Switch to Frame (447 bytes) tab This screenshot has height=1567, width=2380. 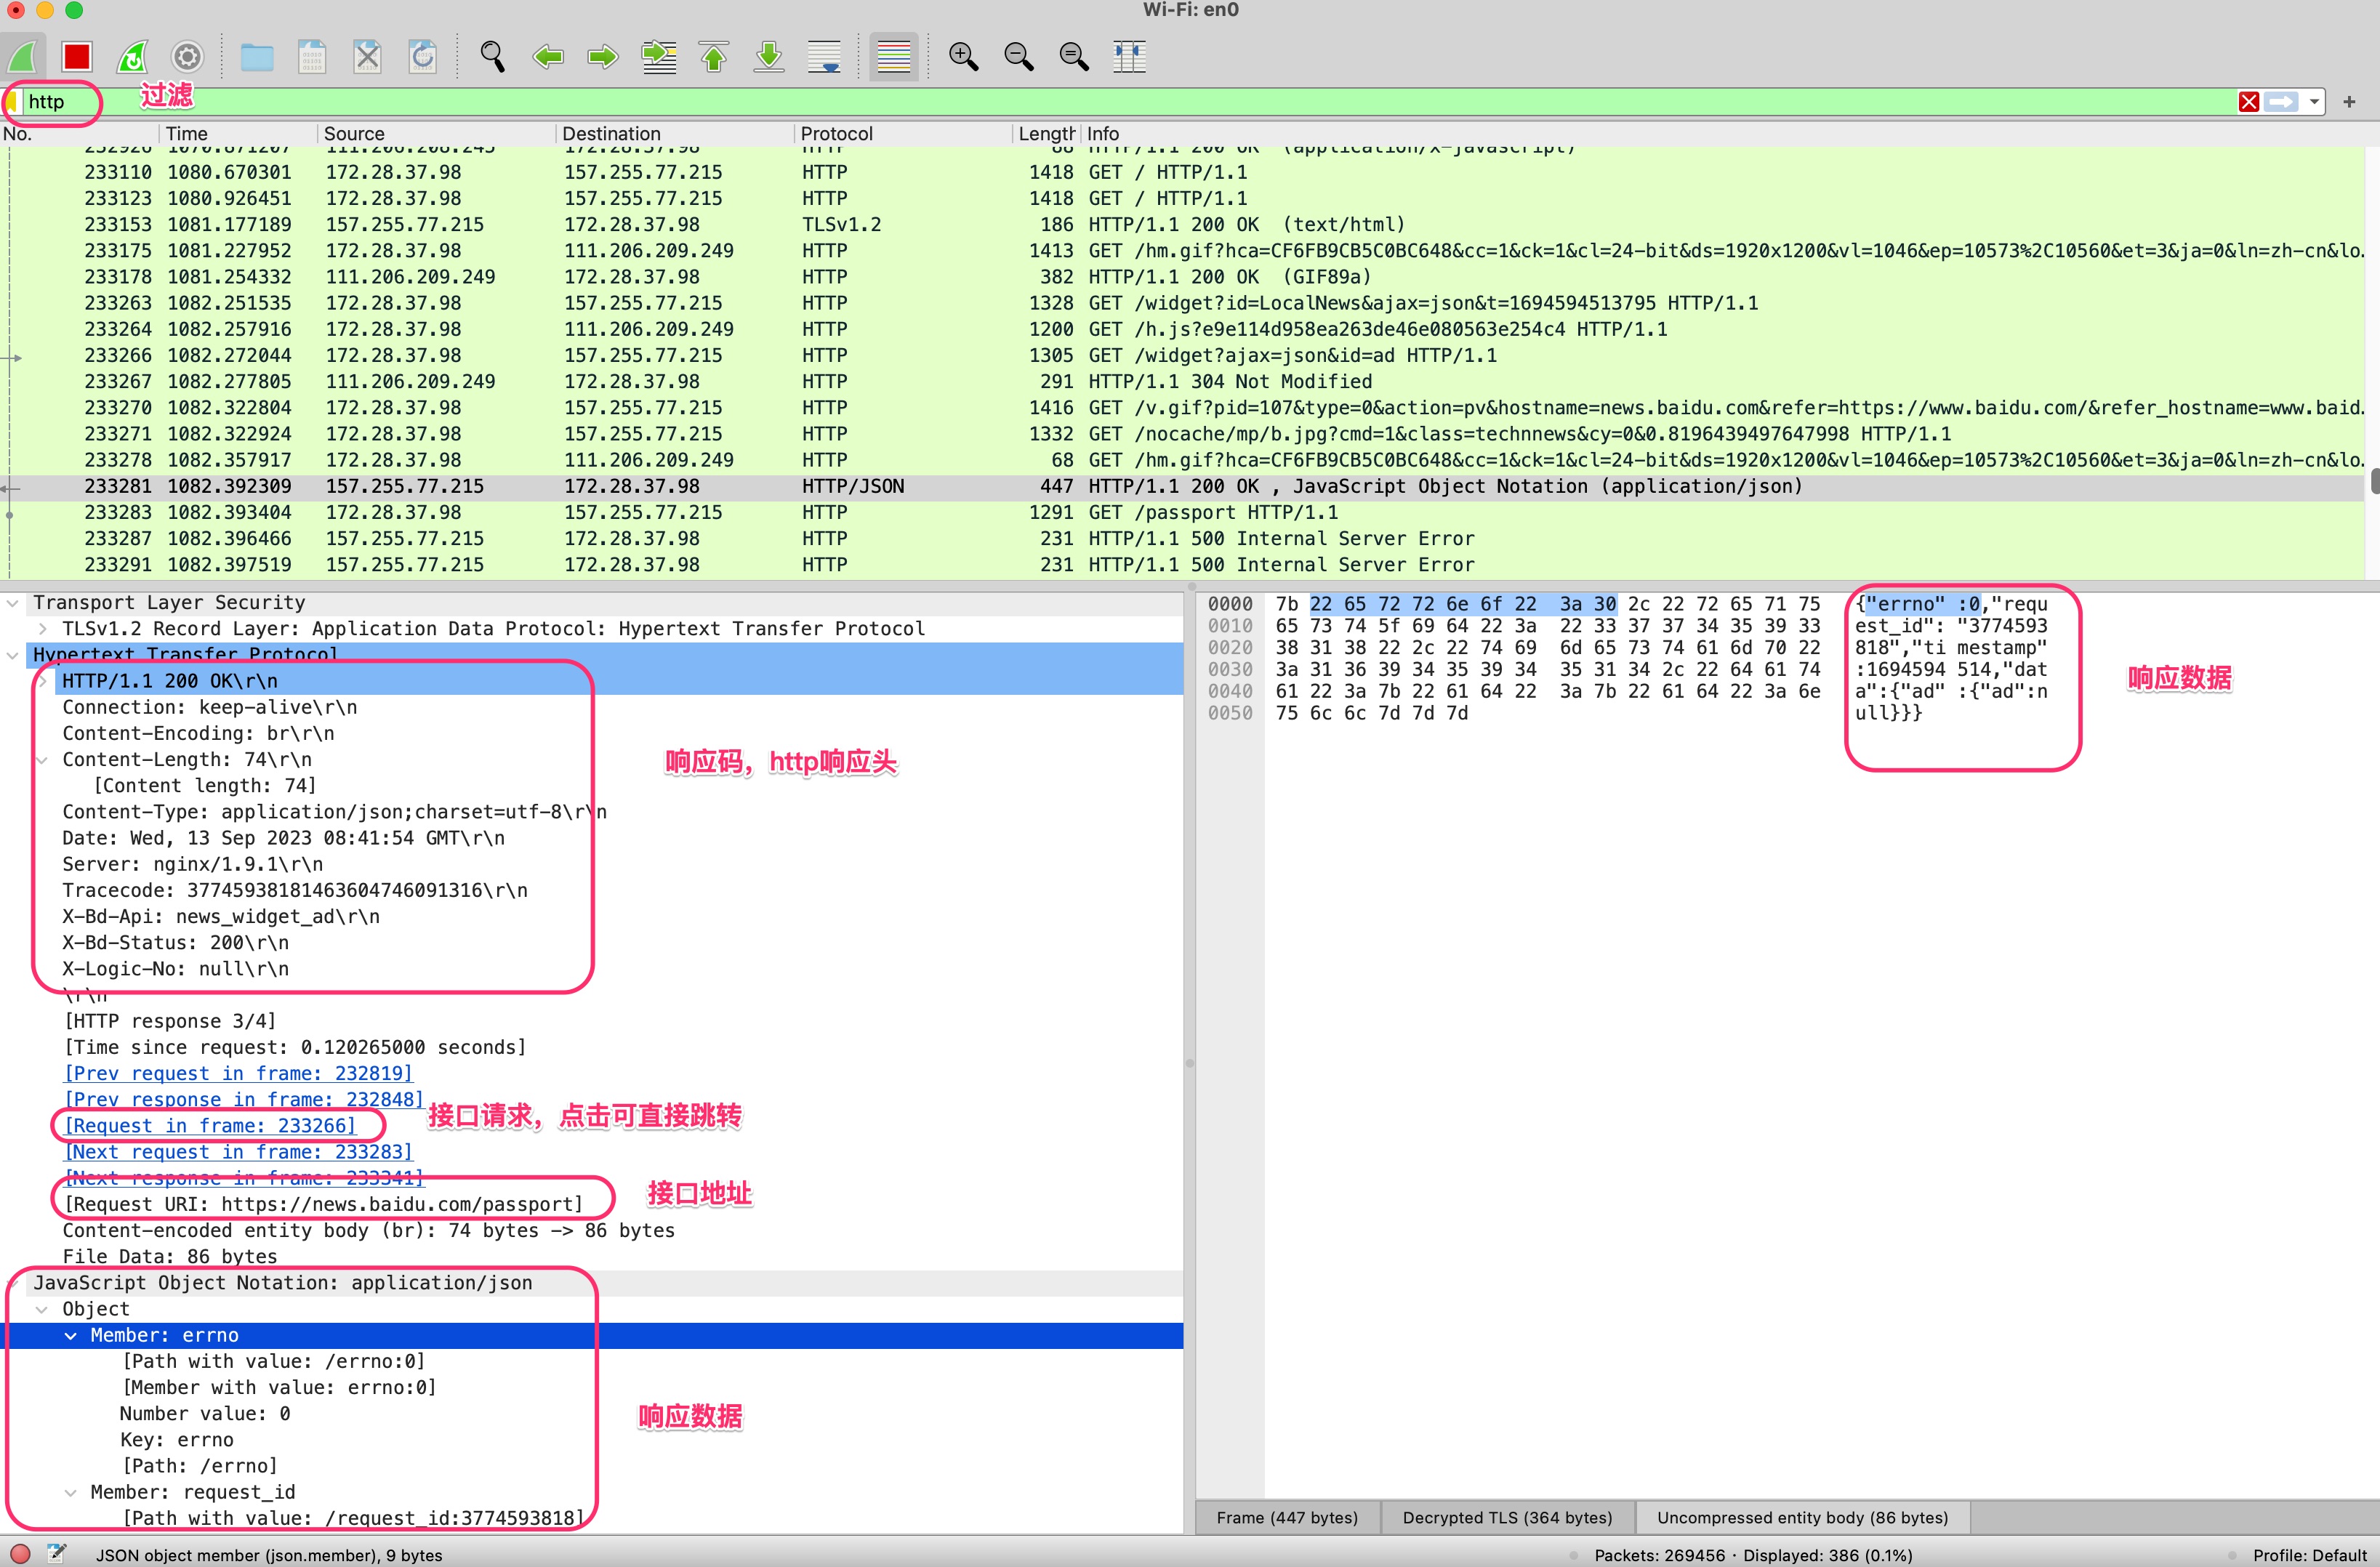click(x=1287, y=1517)
